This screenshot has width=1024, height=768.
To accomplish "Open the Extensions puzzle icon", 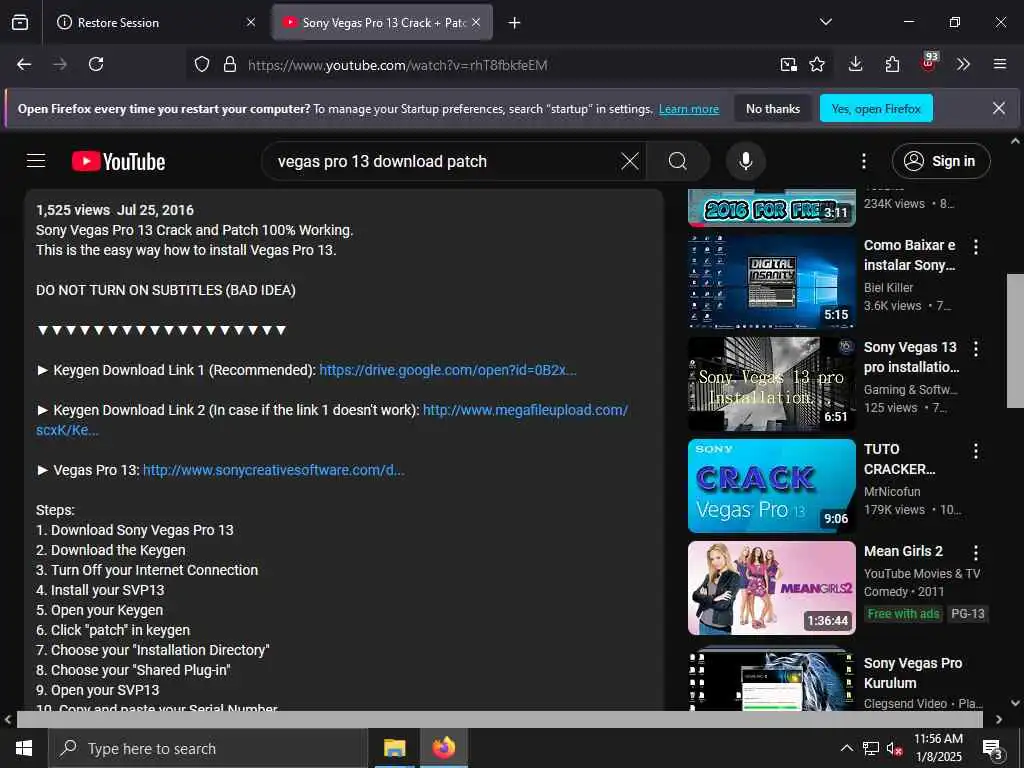I will [892, 64].
